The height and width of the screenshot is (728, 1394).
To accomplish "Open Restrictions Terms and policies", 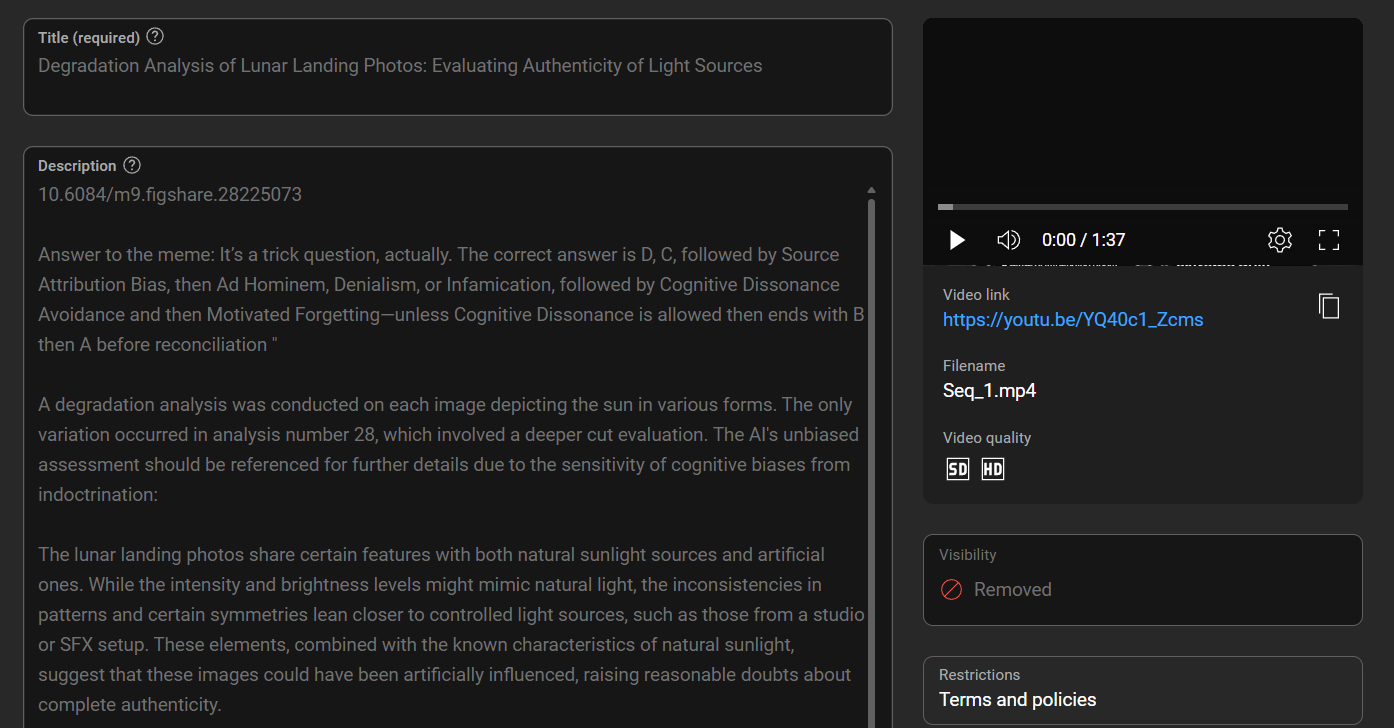I will pyautogui.click(x=1143, y=690).
